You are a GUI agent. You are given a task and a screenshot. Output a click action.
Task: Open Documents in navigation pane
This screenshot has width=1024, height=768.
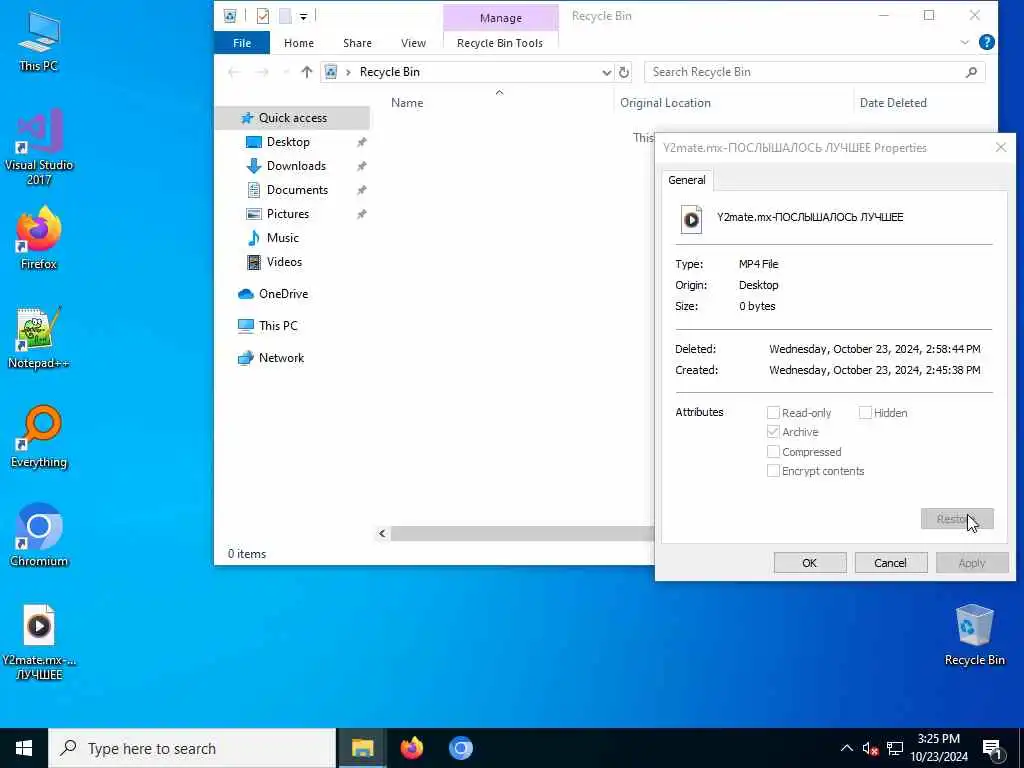297,190
